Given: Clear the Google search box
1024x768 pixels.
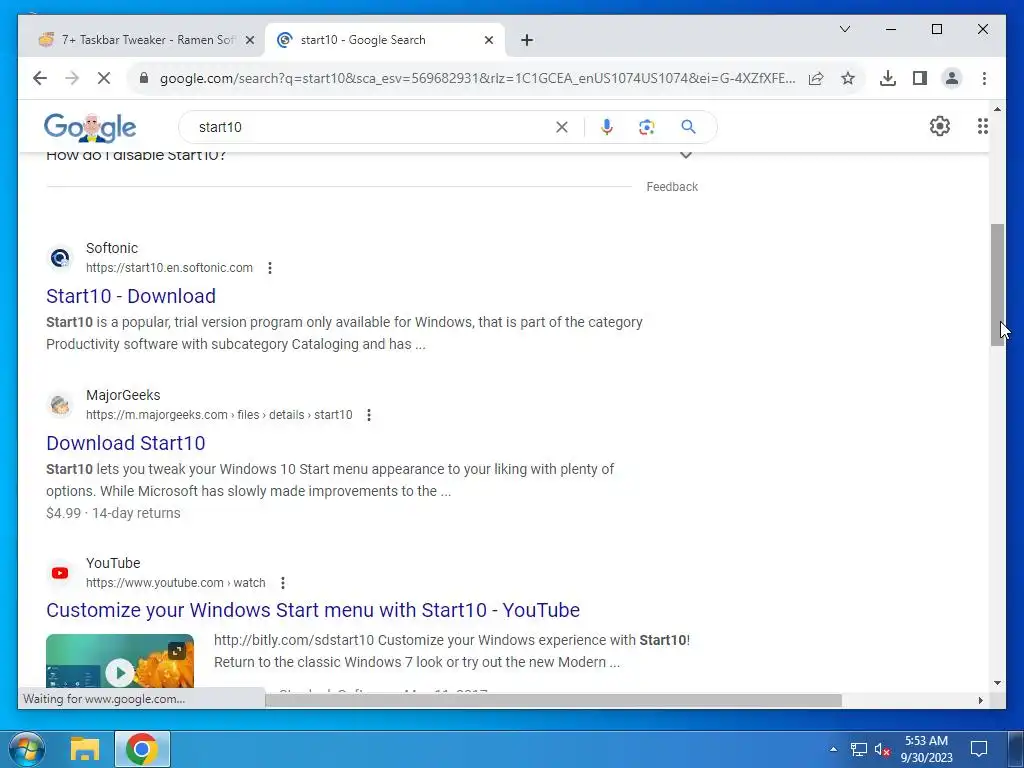Looking at the screenshot, I should pos(562,127).
